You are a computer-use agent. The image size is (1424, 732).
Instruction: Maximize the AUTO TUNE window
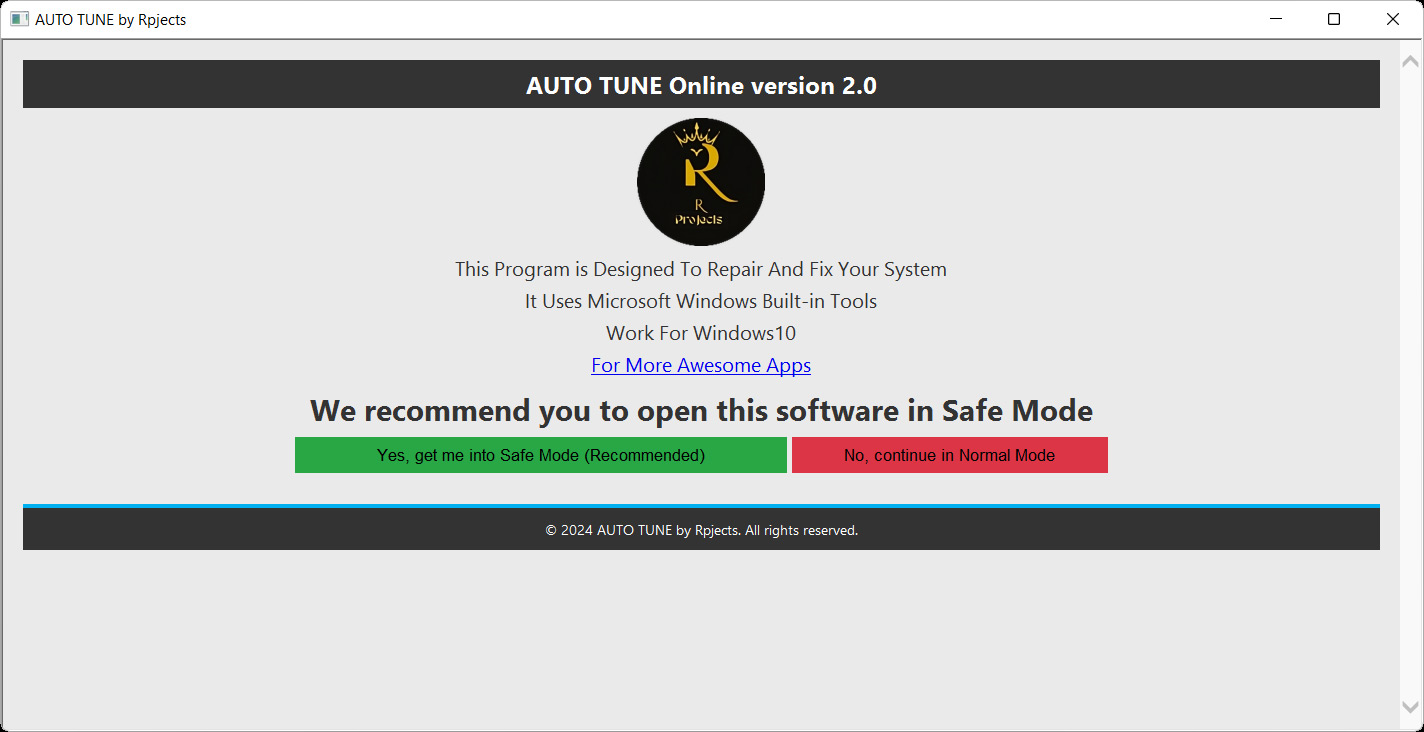point(1334,19)
